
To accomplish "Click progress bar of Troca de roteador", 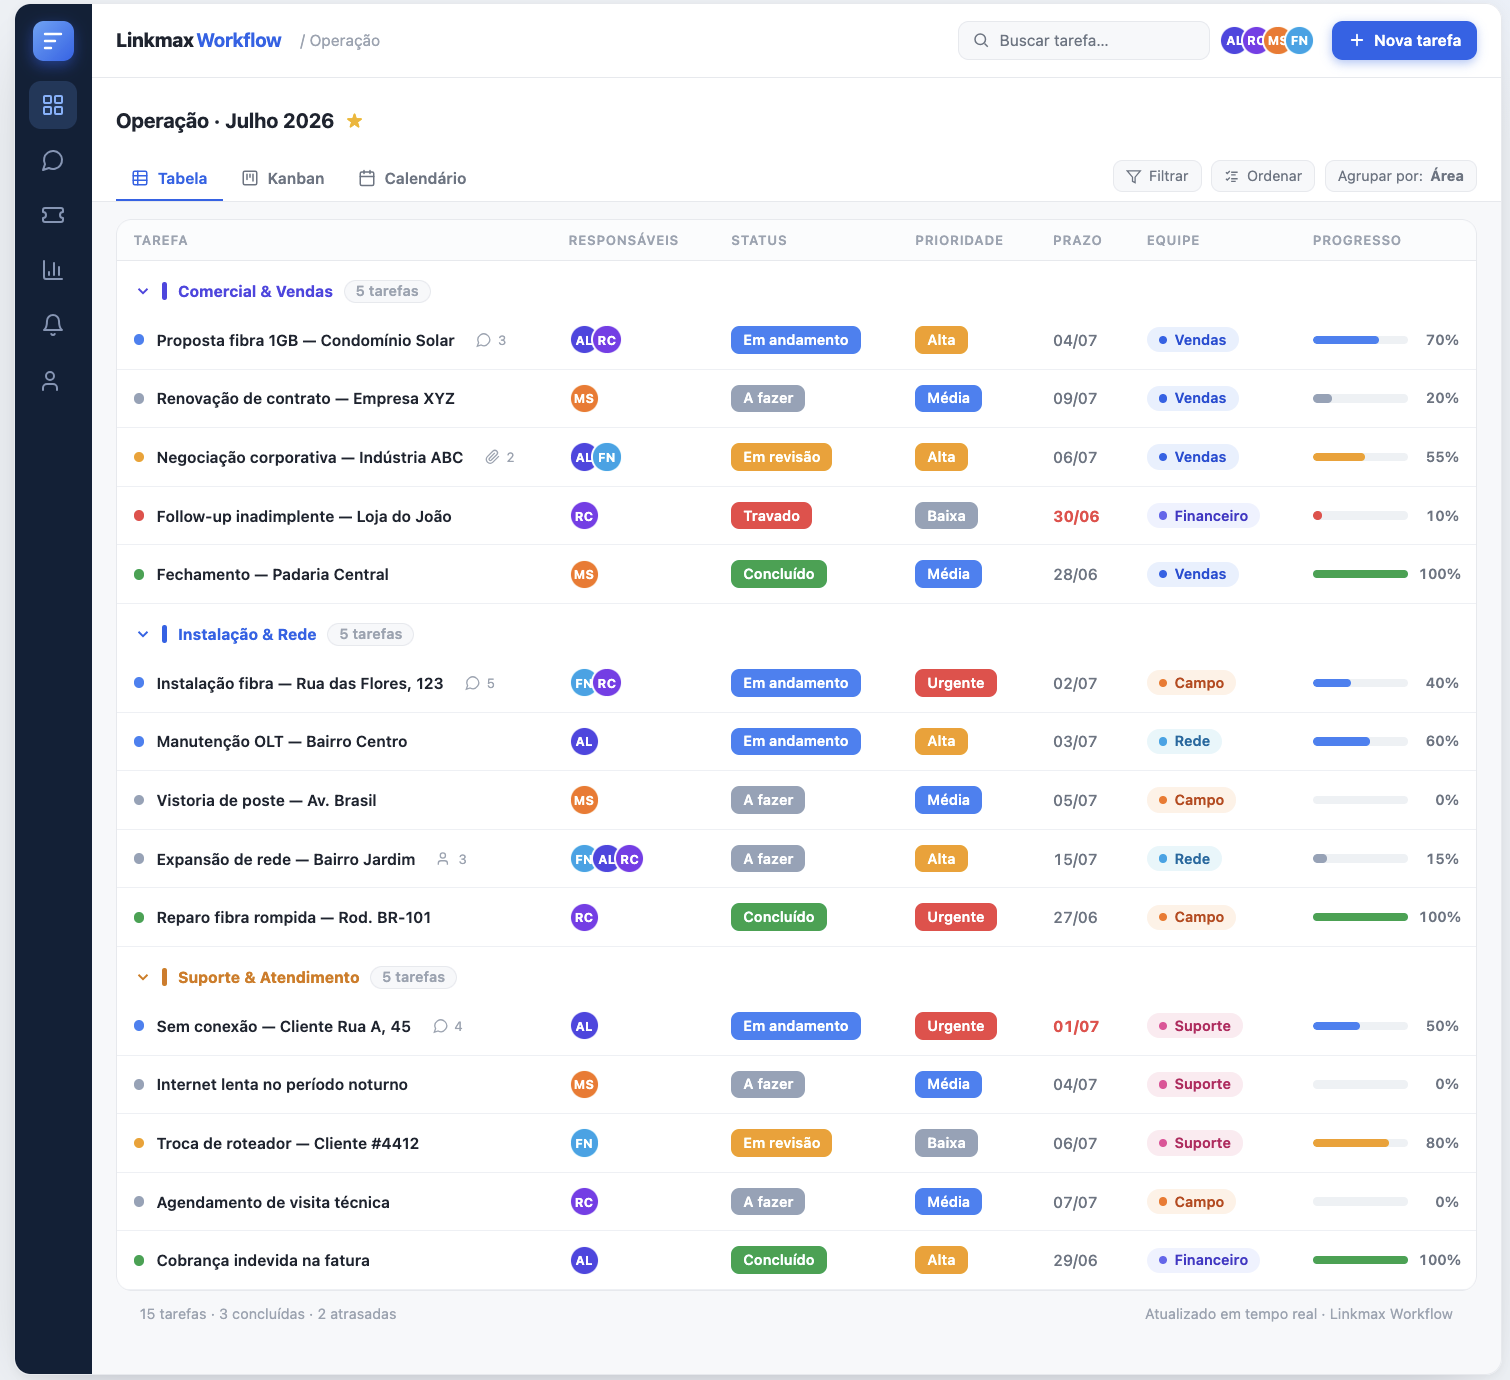I will (x=1360, y=1143).
